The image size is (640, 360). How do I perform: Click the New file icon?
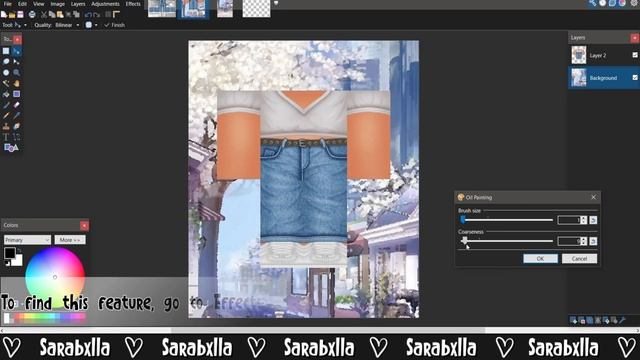[4, 15]
